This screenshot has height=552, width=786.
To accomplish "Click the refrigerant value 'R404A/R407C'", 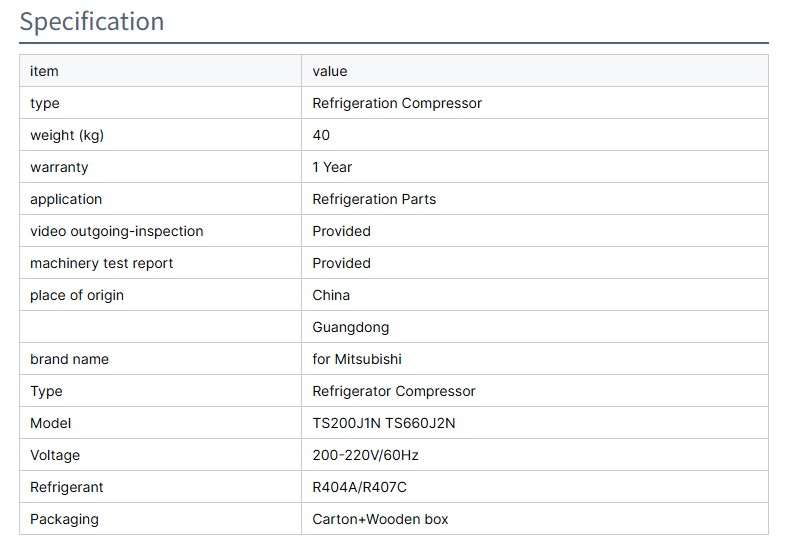I will 359,487.
